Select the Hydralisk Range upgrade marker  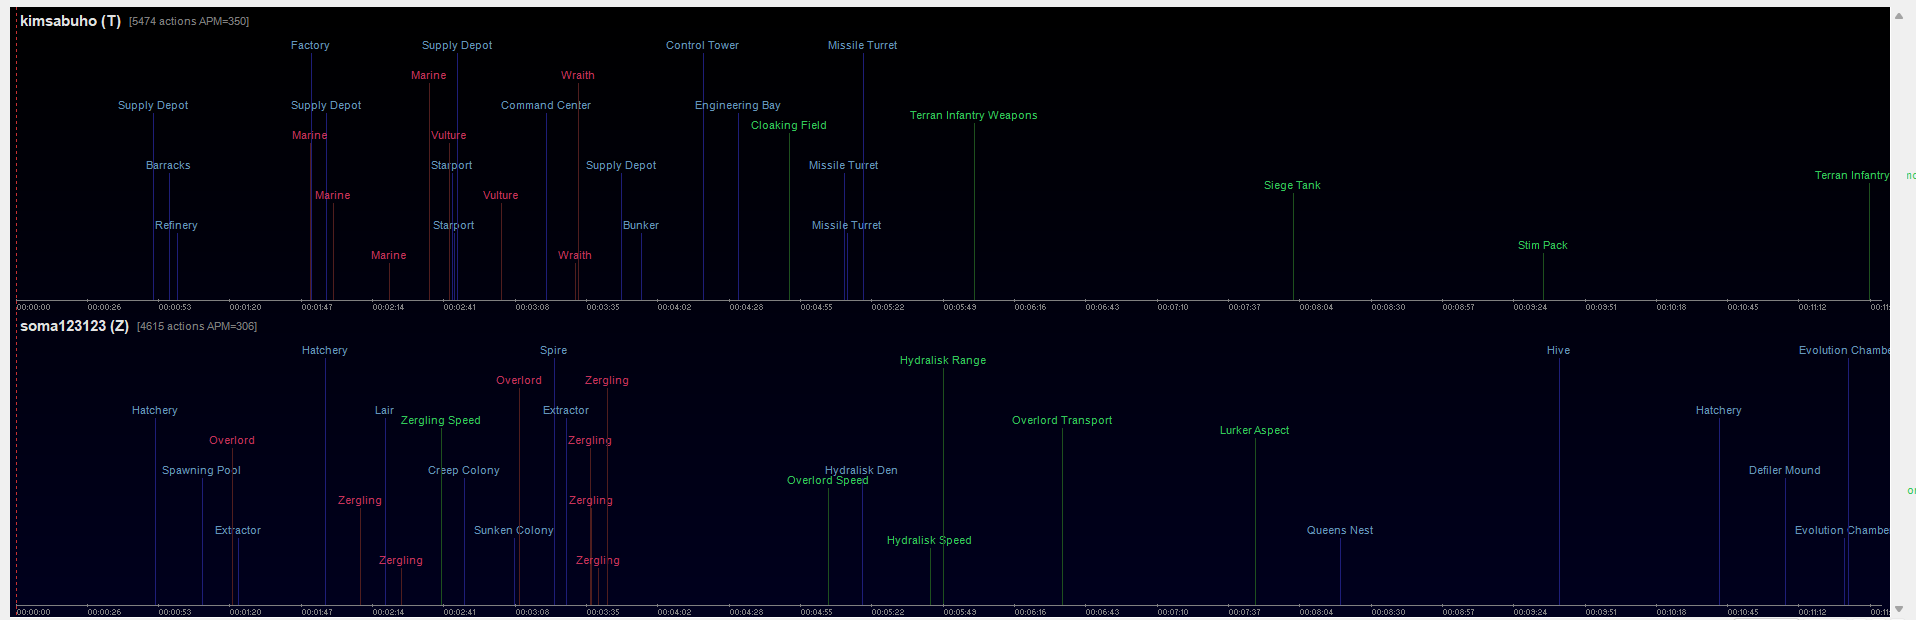(x=943, y=360)
